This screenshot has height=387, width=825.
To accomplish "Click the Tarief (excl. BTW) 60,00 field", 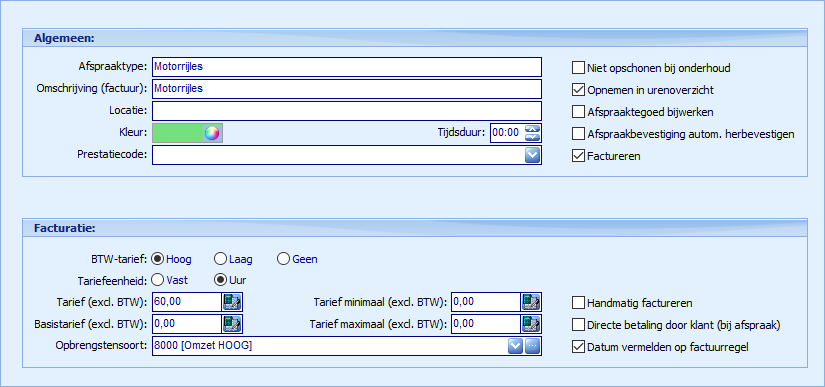I will pos(187,302).
